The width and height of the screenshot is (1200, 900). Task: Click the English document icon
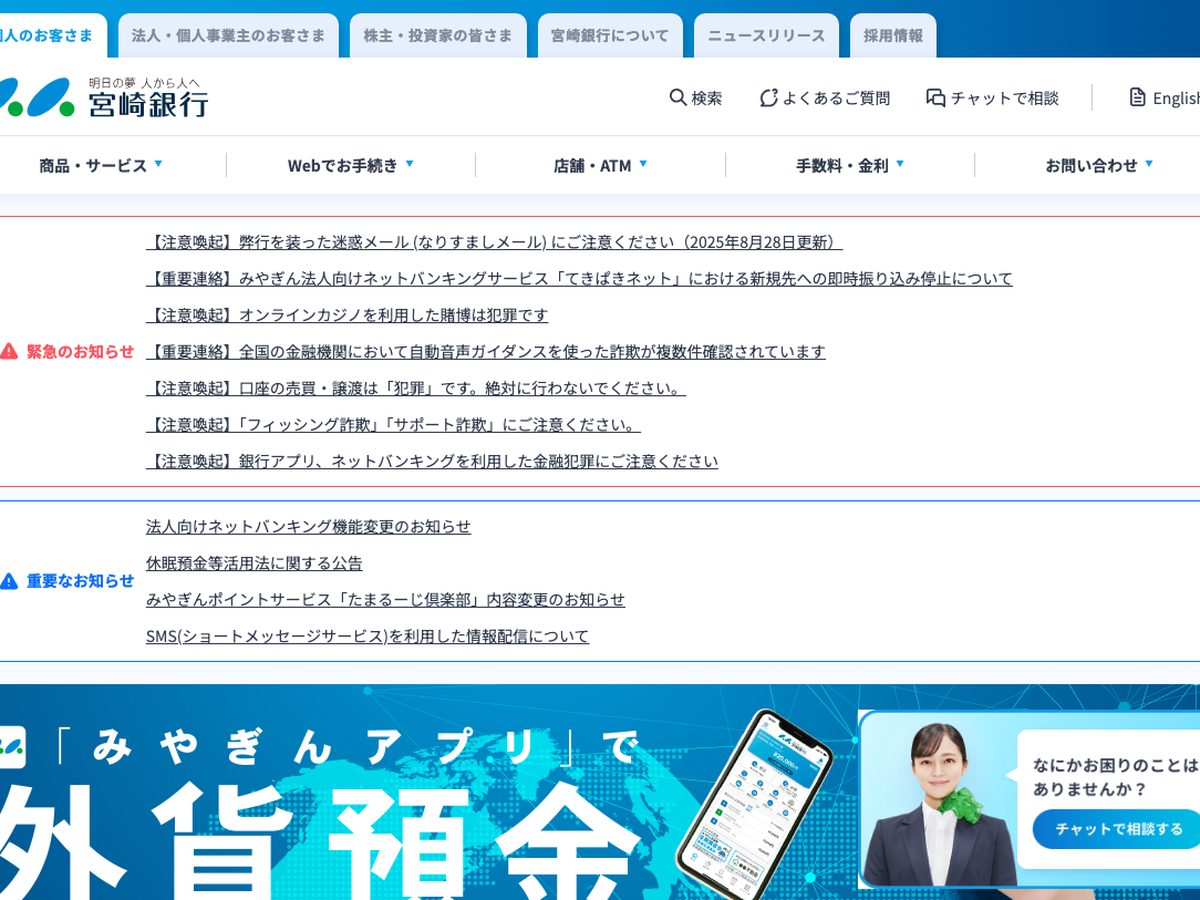pyautogui.click(x=1137, y=98)
